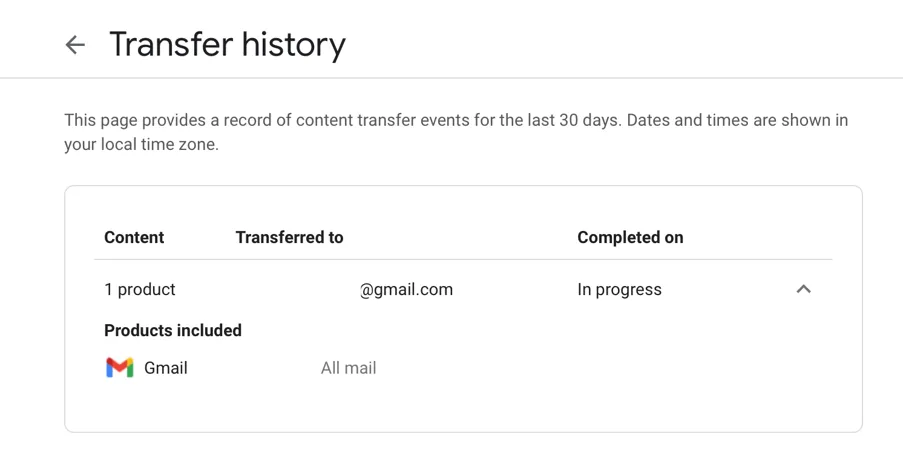Click the "All mail" detail text

pyautogui.click(x=348, y=368)
